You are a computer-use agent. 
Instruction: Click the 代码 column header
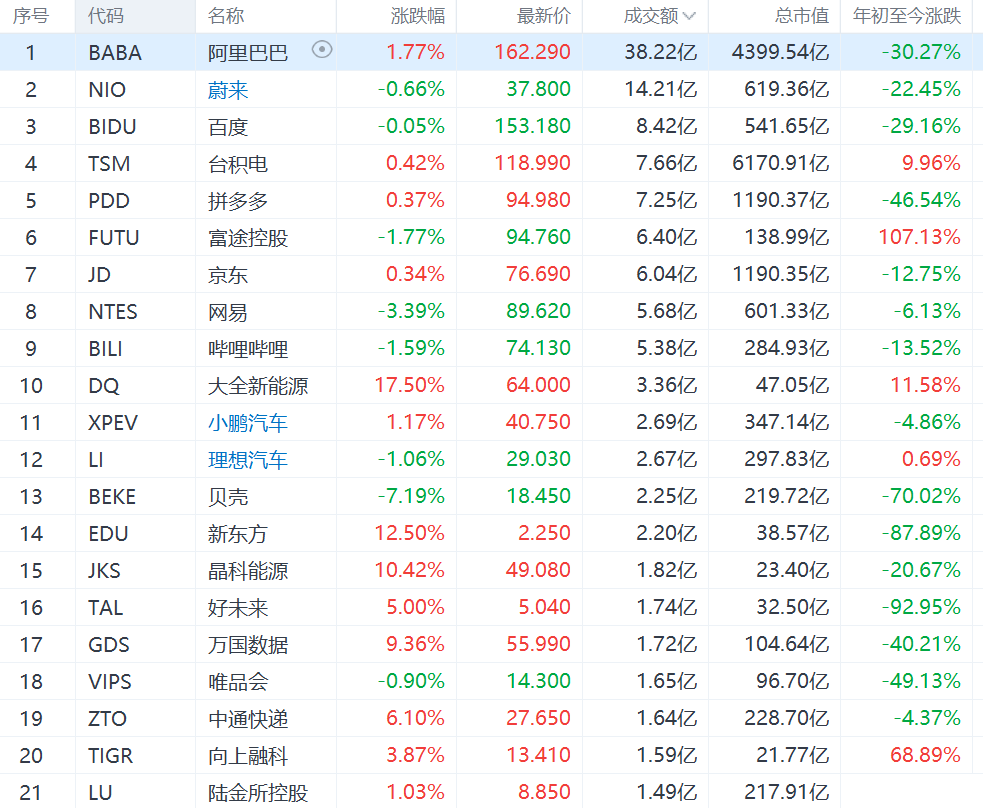click(106, 16)
